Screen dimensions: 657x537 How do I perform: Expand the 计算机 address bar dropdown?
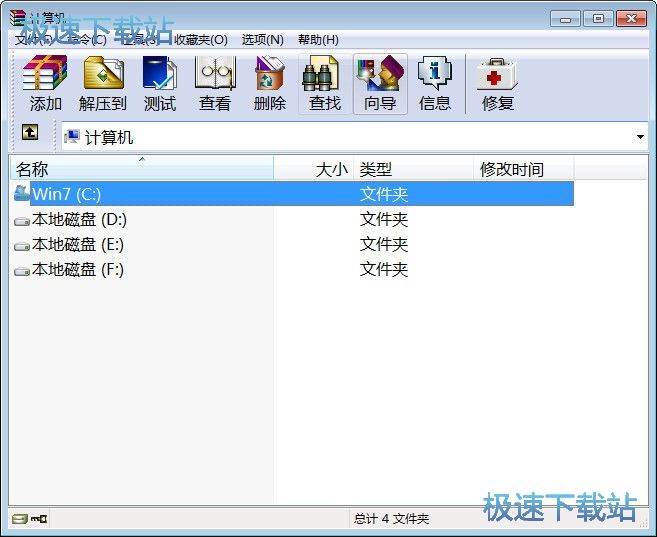tap(640, 137)
